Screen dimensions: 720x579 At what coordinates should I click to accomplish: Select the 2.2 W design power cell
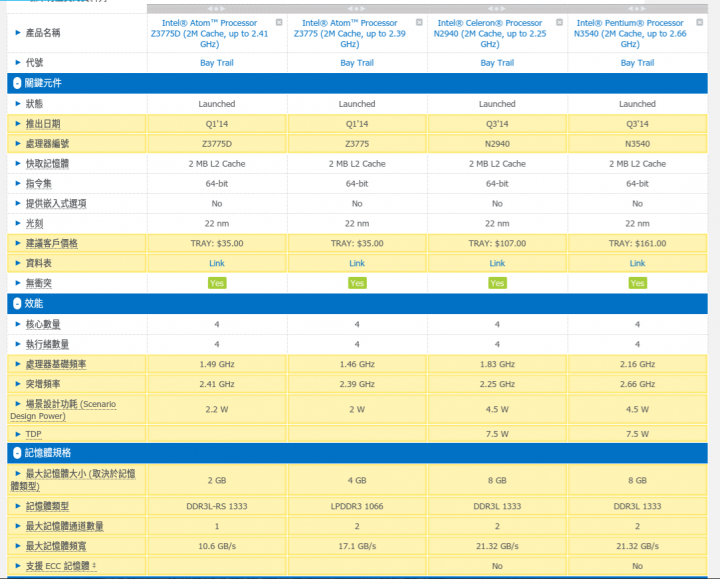217,409
